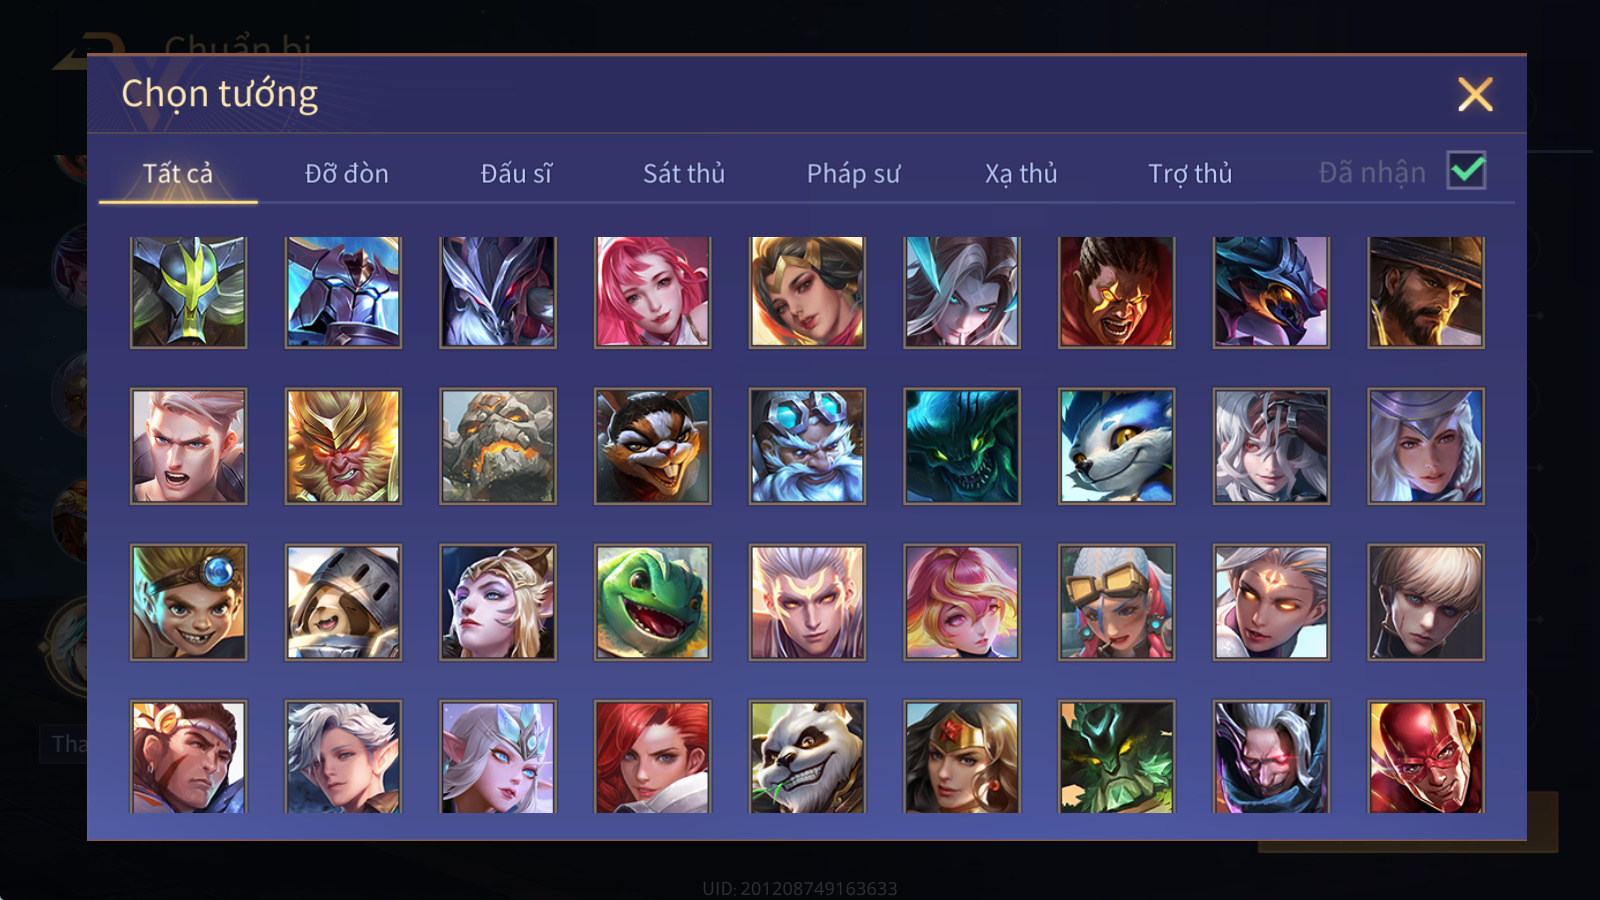Close the Chọn tướng dialog
Viewport: 1600px width, 900px height.
(x=1475, y=94)
